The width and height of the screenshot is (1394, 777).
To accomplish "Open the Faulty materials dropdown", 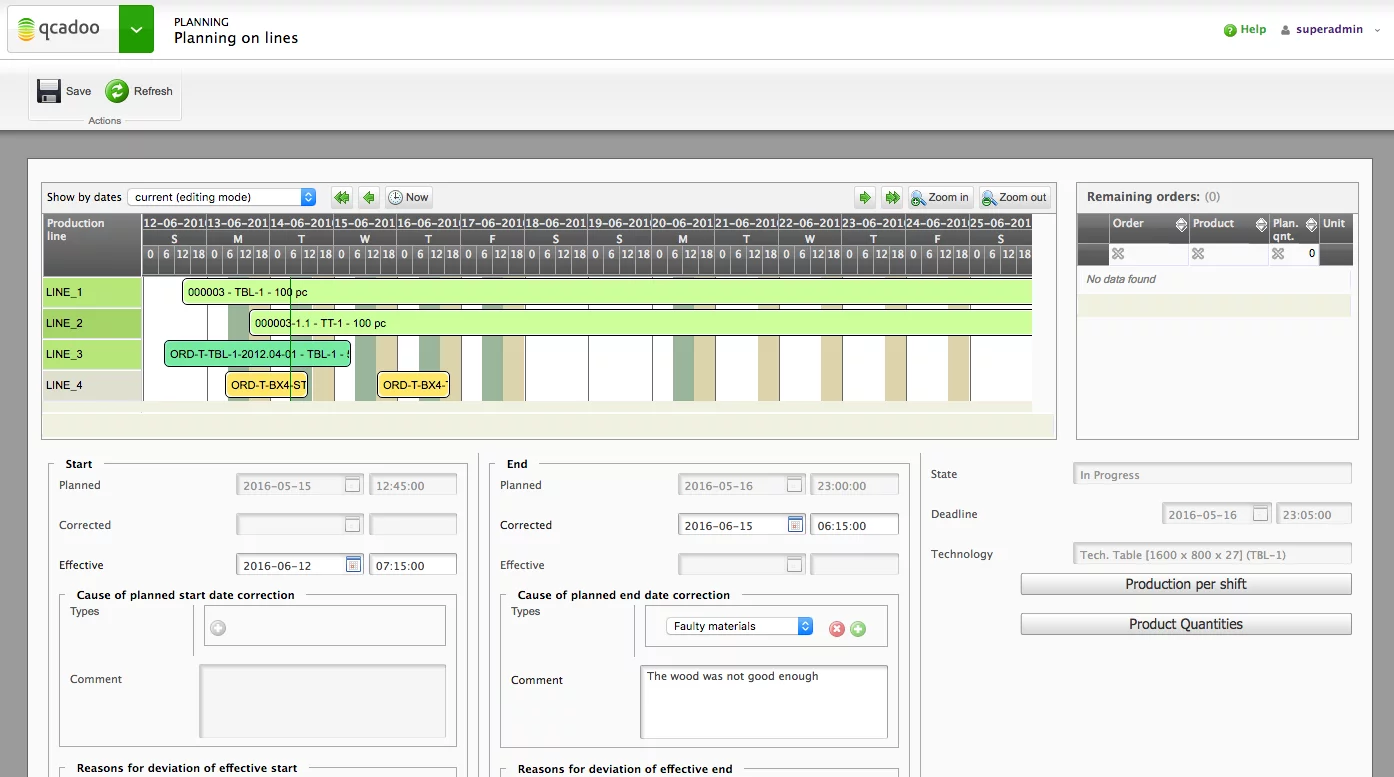I will coord(740,626).
